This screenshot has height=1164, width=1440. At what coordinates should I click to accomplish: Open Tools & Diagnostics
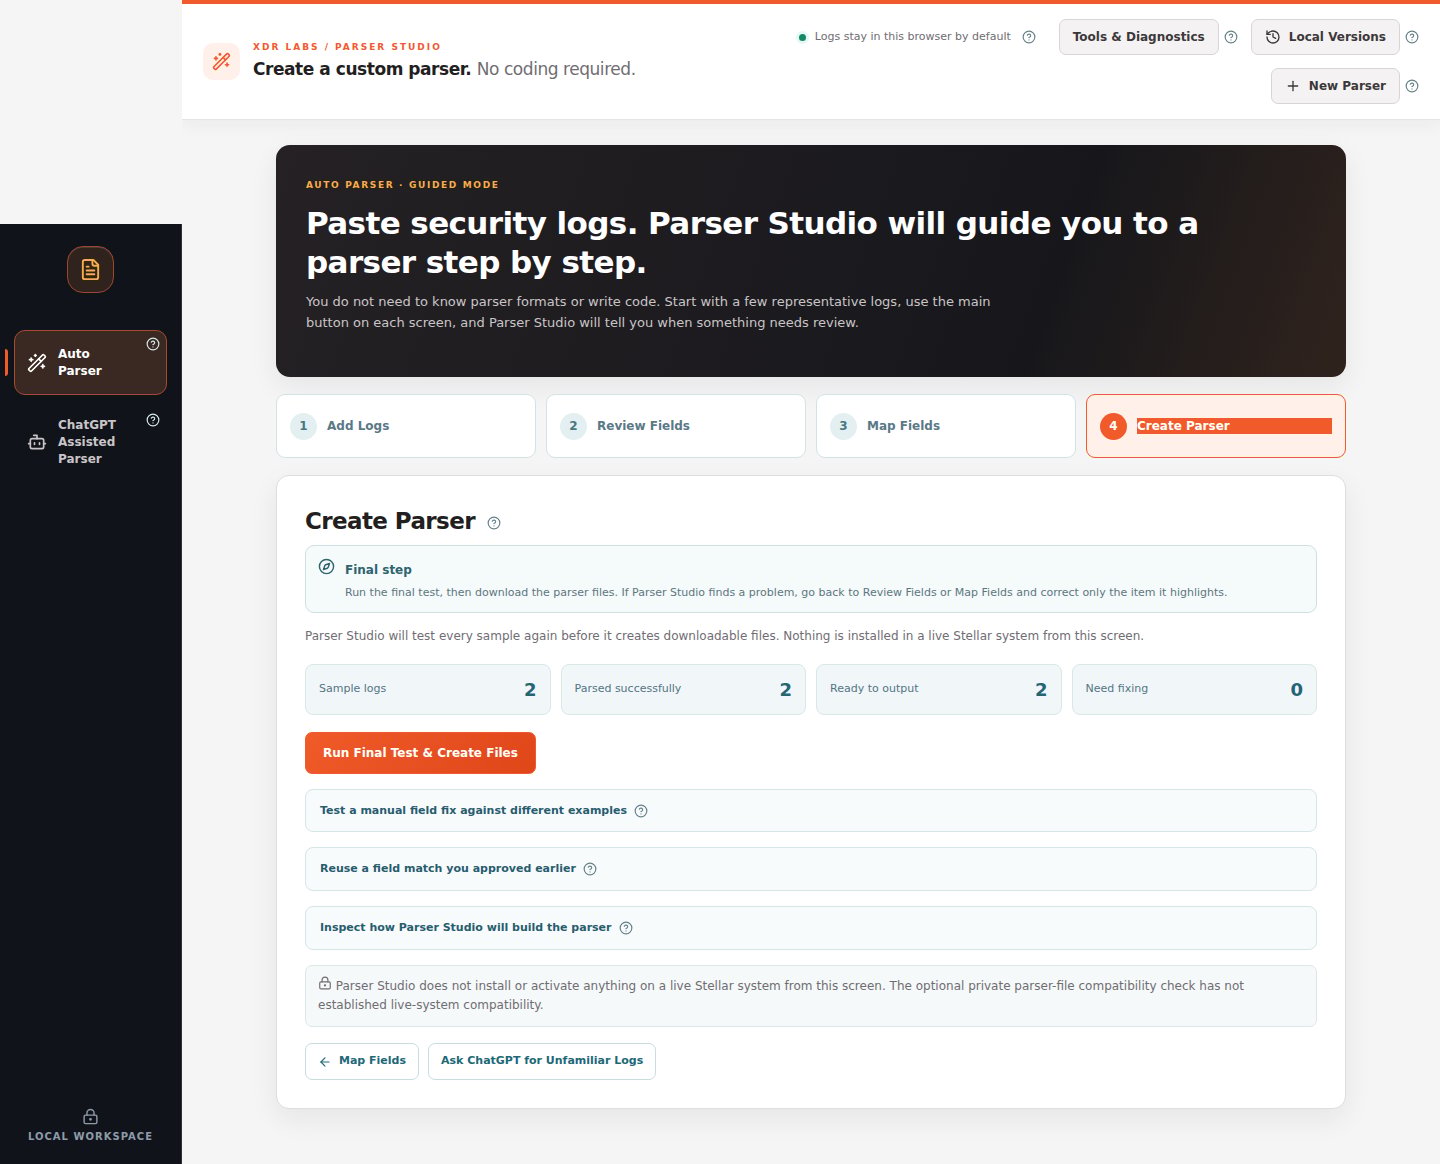(1138, 37)
